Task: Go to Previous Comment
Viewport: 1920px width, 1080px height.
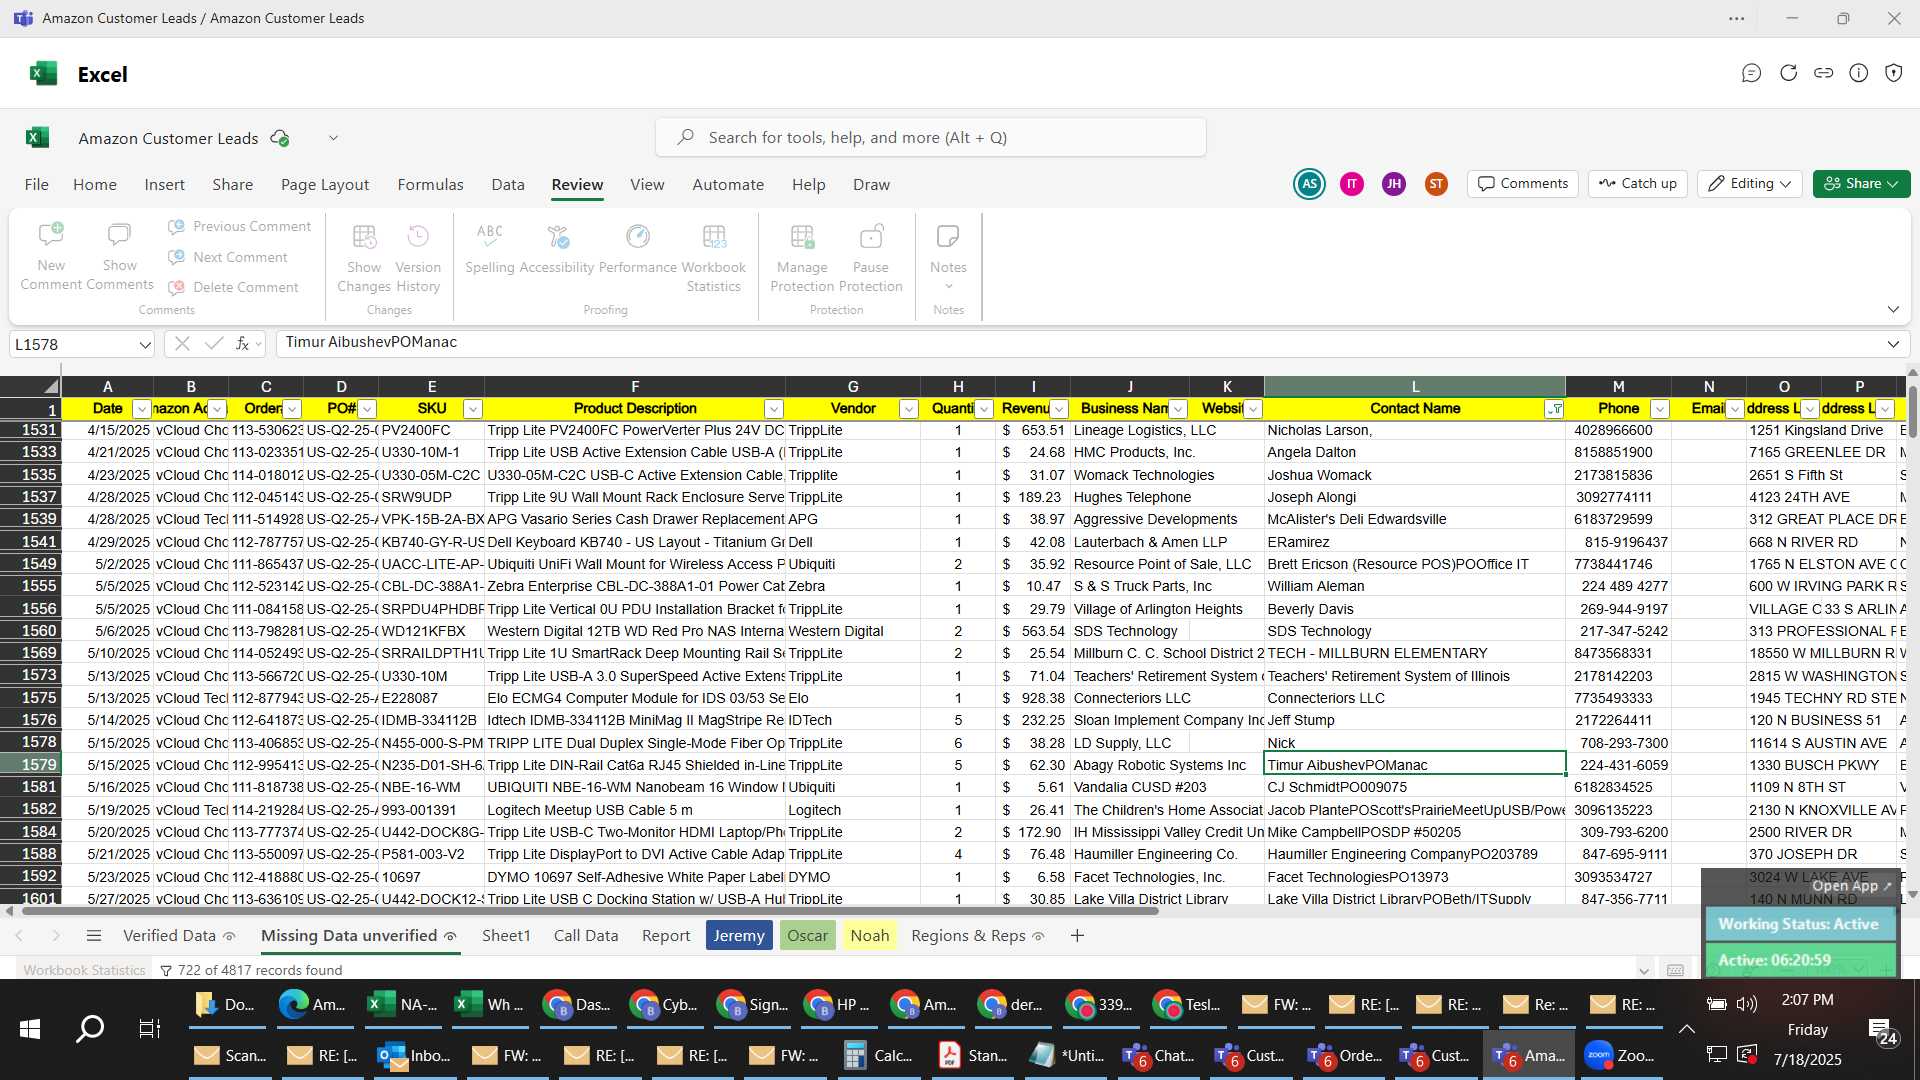Action: coord(240,227)
